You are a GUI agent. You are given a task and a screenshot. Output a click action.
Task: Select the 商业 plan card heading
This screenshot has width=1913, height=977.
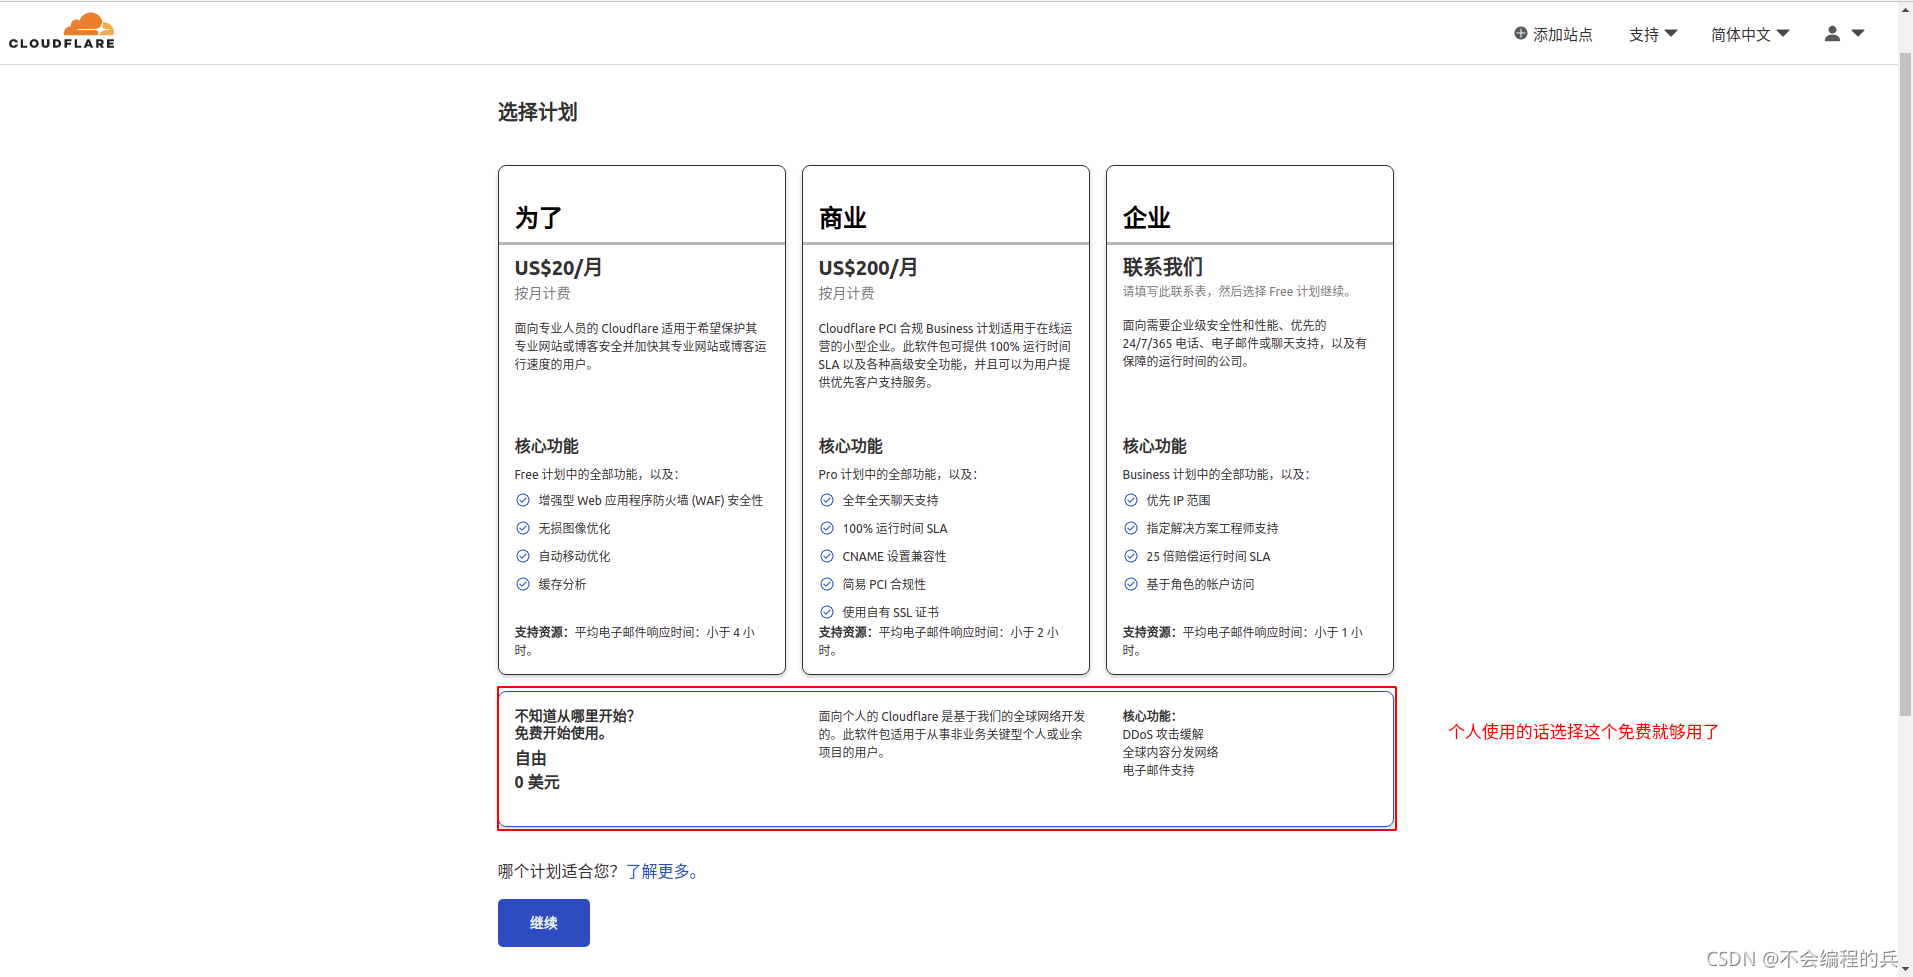click(842, 217)
